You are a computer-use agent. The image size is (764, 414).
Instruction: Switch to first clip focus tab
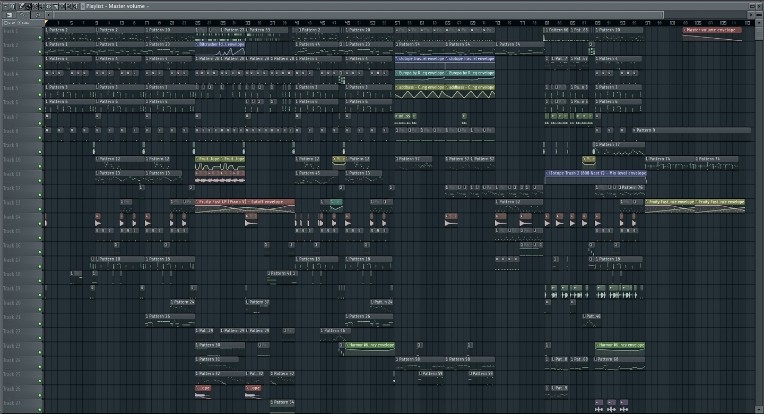pyautogui.click(x=9, y=15)
